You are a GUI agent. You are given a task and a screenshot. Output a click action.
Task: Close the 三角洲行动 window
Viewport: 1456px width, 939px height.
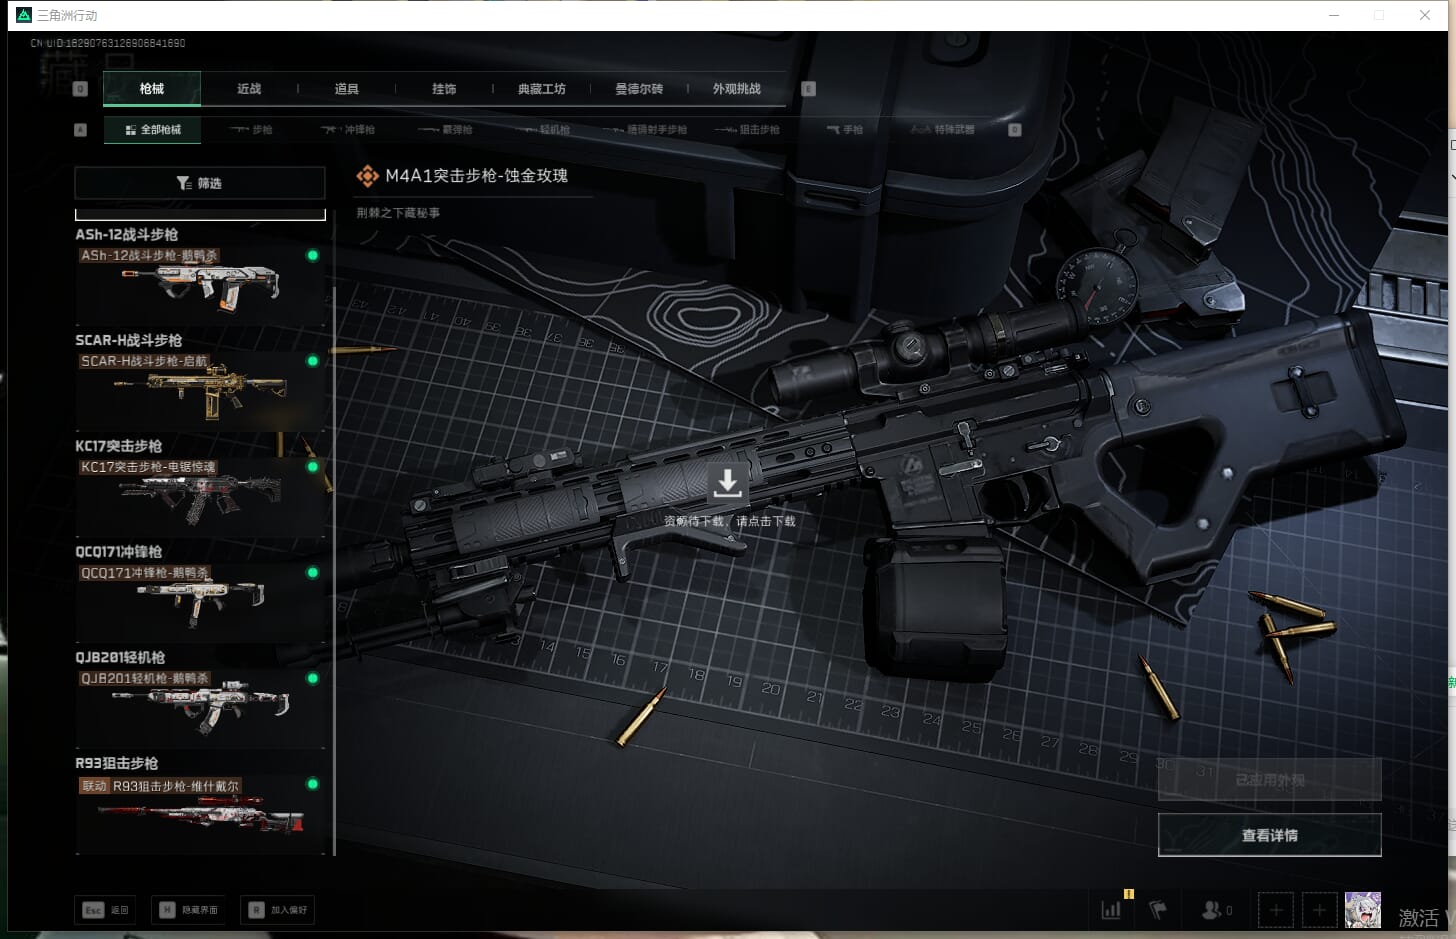point(1425,15)
